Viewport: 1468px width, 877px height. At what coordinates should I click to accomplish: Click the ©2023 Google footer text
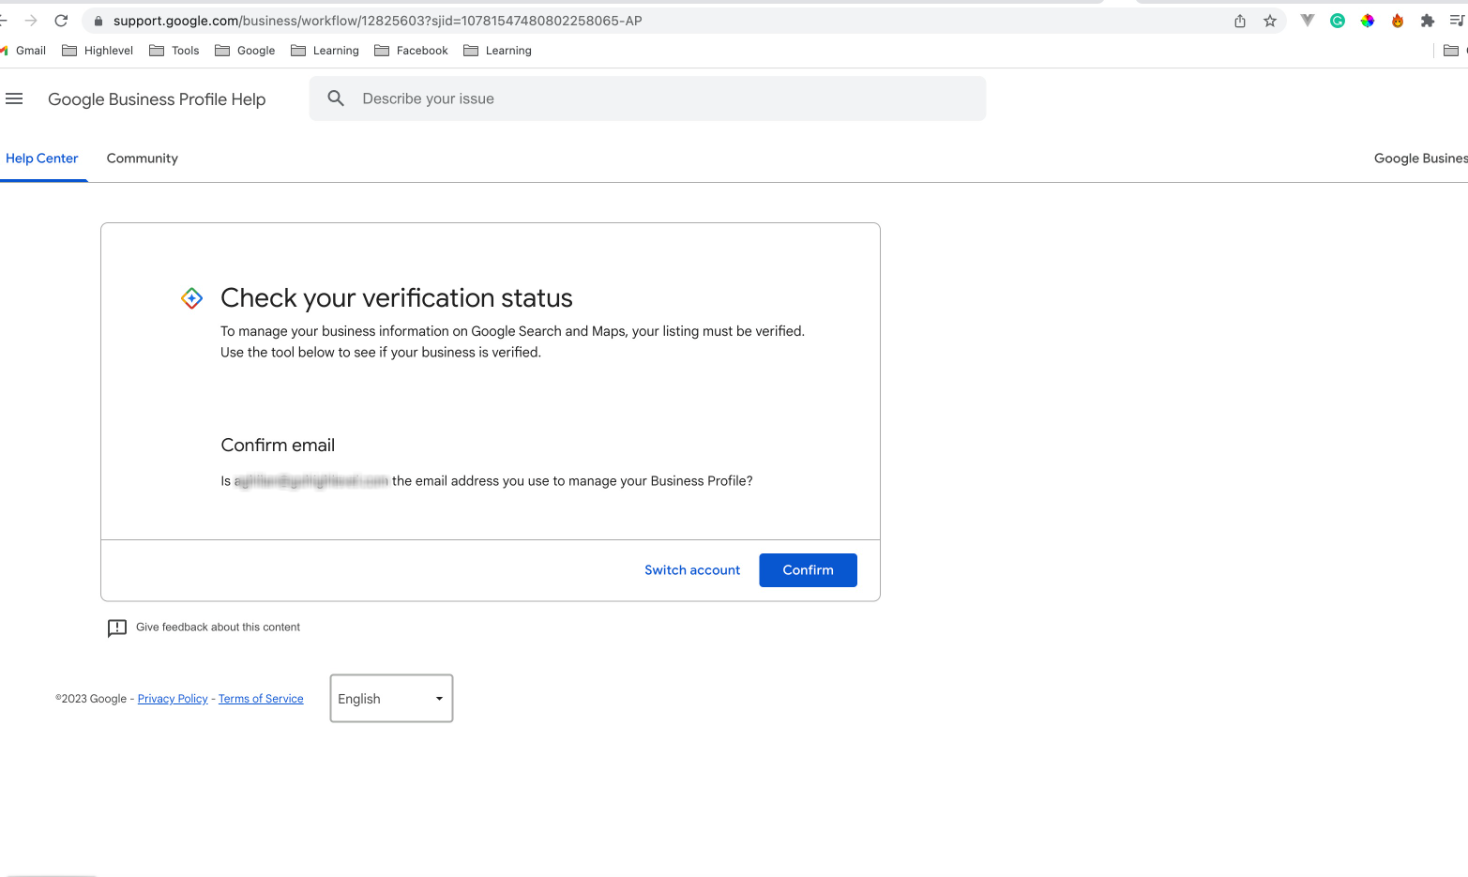pyautogui.click(x=91, y=699)
